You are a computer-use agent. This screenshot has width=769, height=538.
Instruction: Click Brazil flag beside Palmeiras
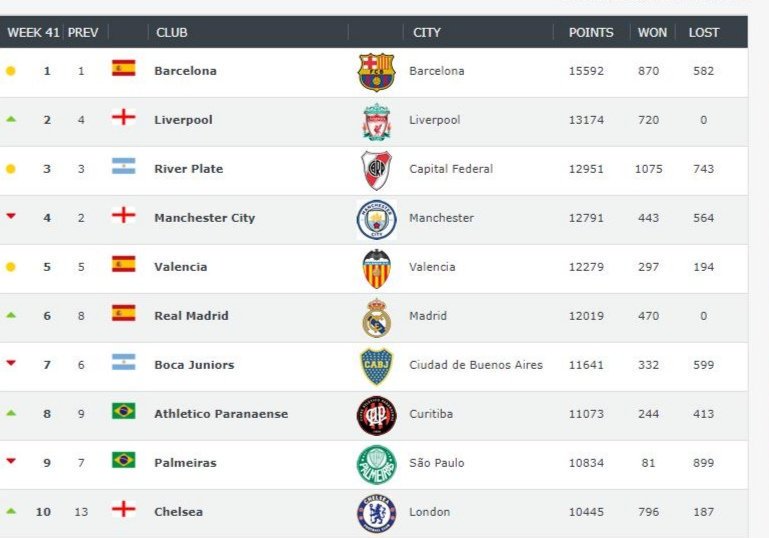[x=124, y=460]
